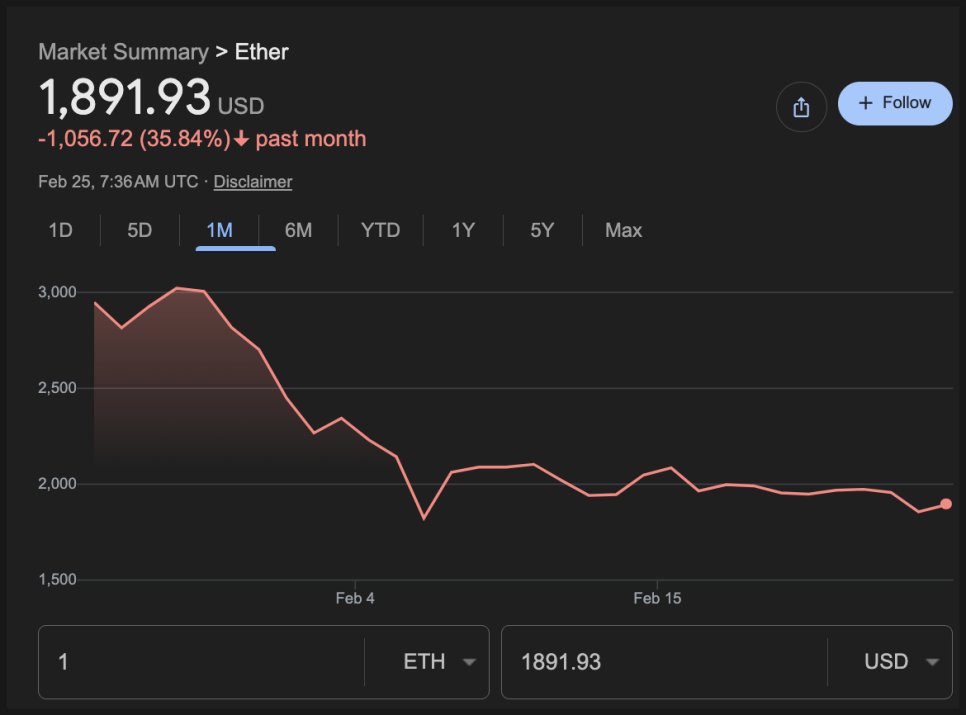Open the Disclaimer link

click(x=253, y=182)
